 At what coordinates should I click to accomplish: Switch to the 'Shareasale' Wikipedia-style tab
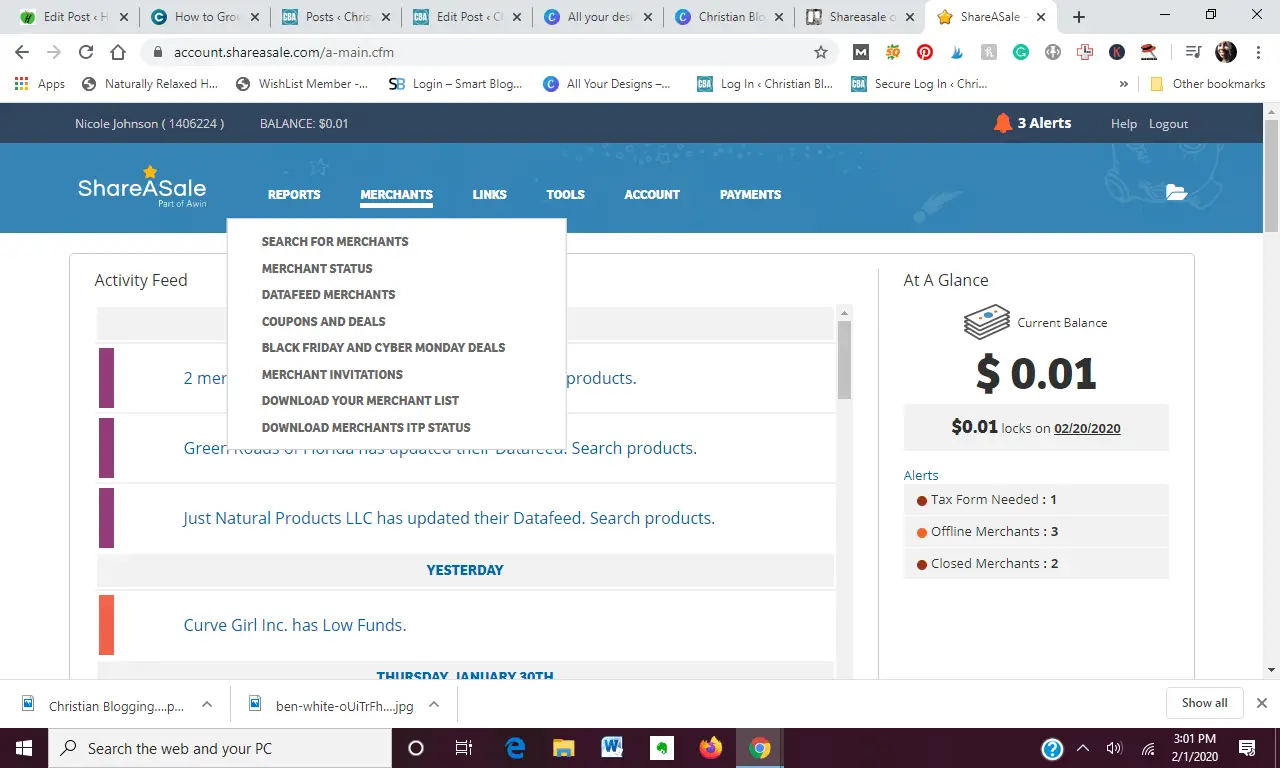coord(860,17)
